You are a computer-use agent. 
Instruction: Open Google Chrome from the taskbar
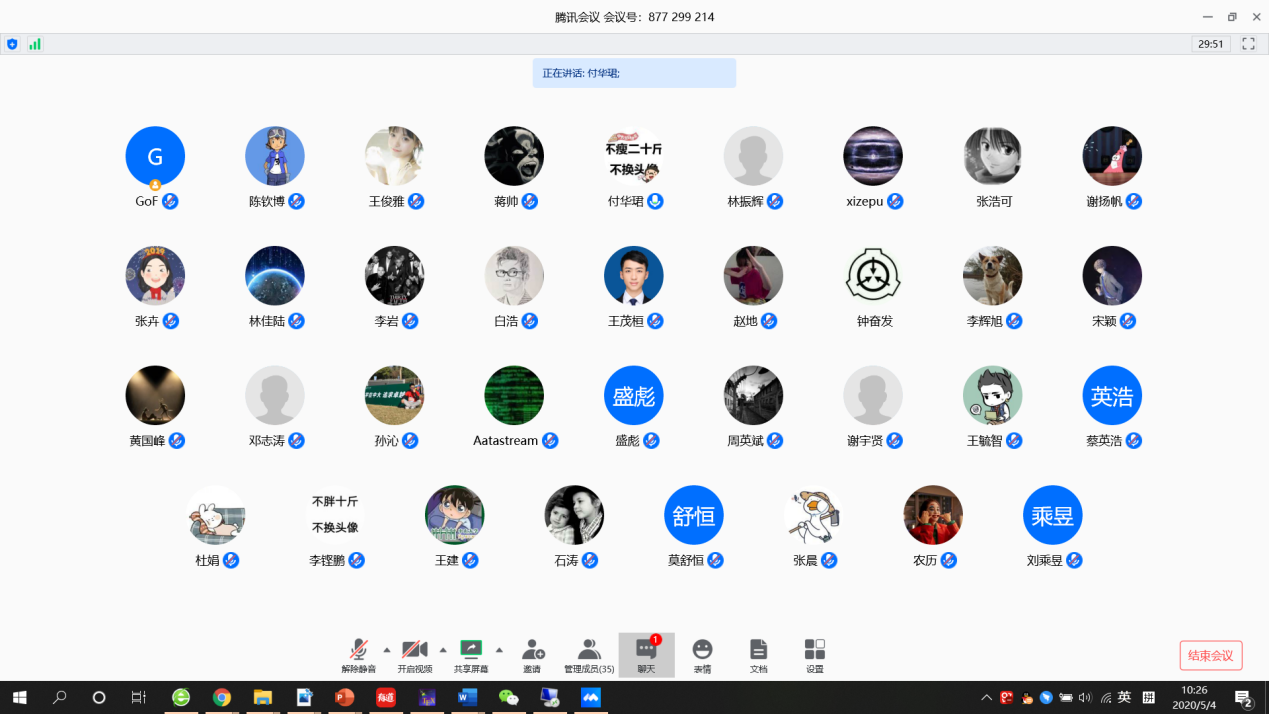coord(222,698)
